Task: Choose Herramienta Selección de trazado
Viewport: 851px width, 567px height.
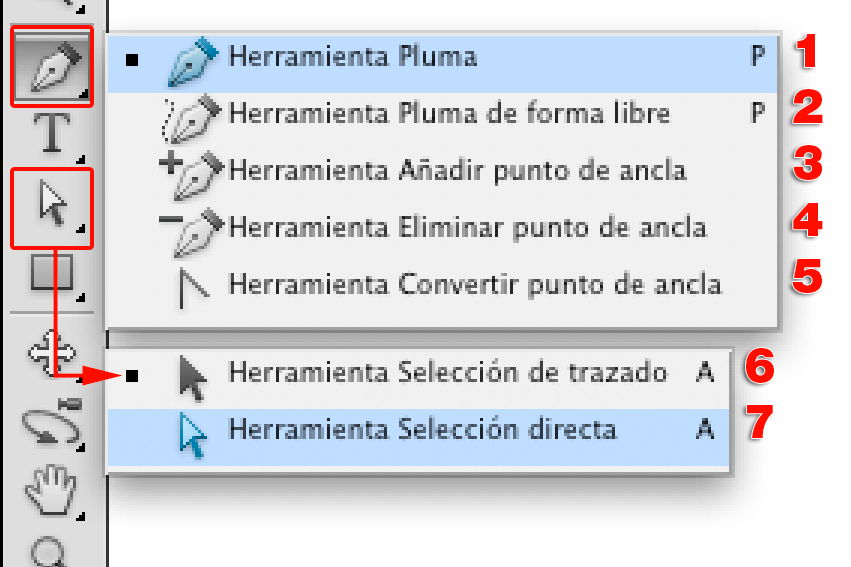Action: [x=447, y=373]
